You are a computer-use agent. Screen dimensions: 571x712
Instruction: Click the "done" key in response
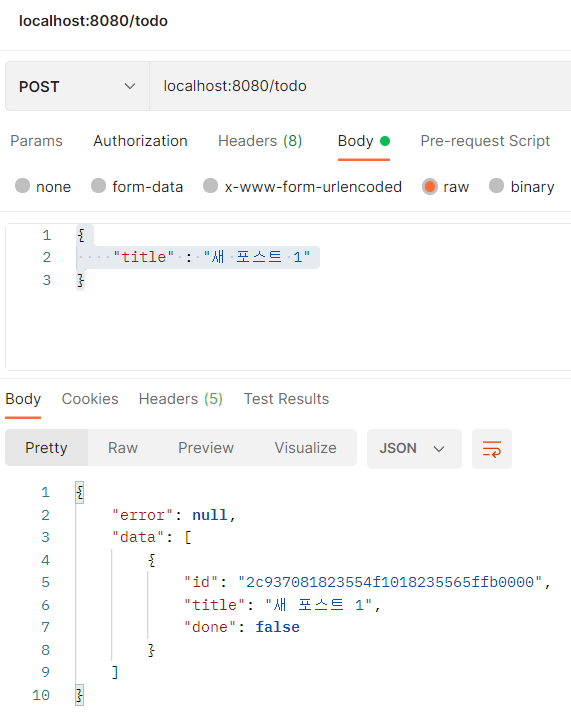(210, 627)
